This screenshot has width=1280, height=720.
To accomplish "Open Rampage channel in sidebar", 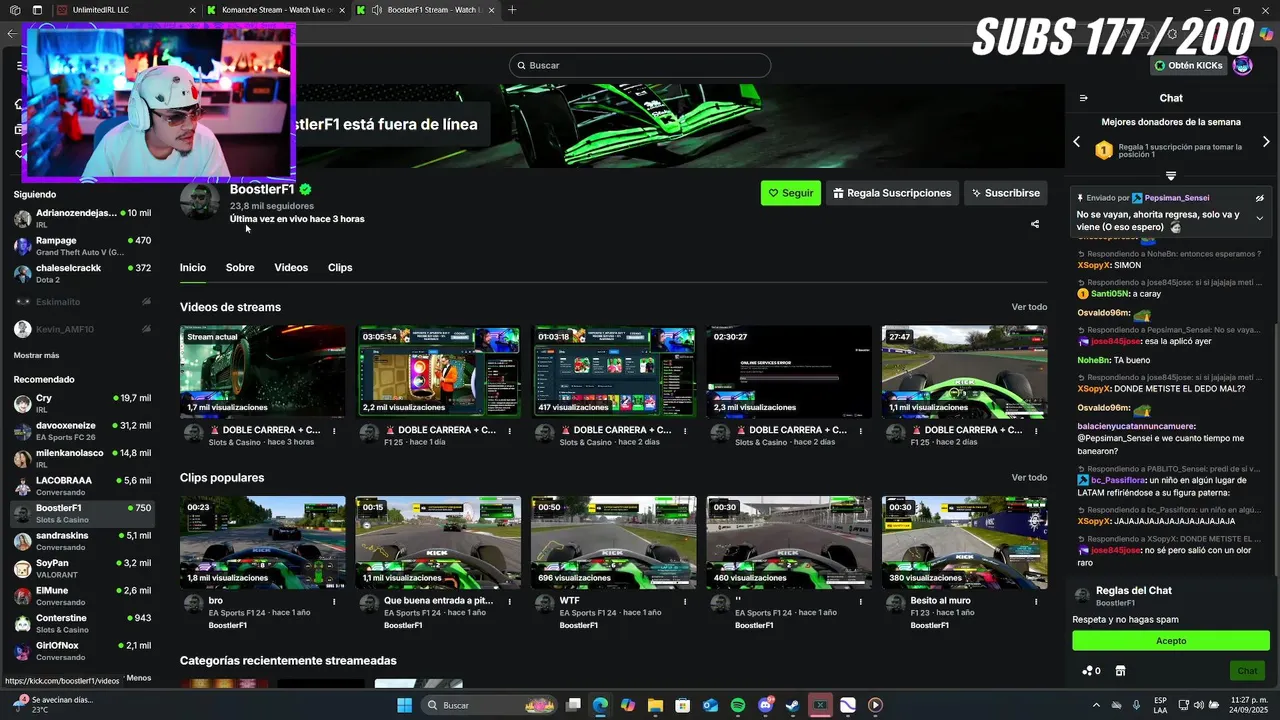I will click(x=82, y=245).
